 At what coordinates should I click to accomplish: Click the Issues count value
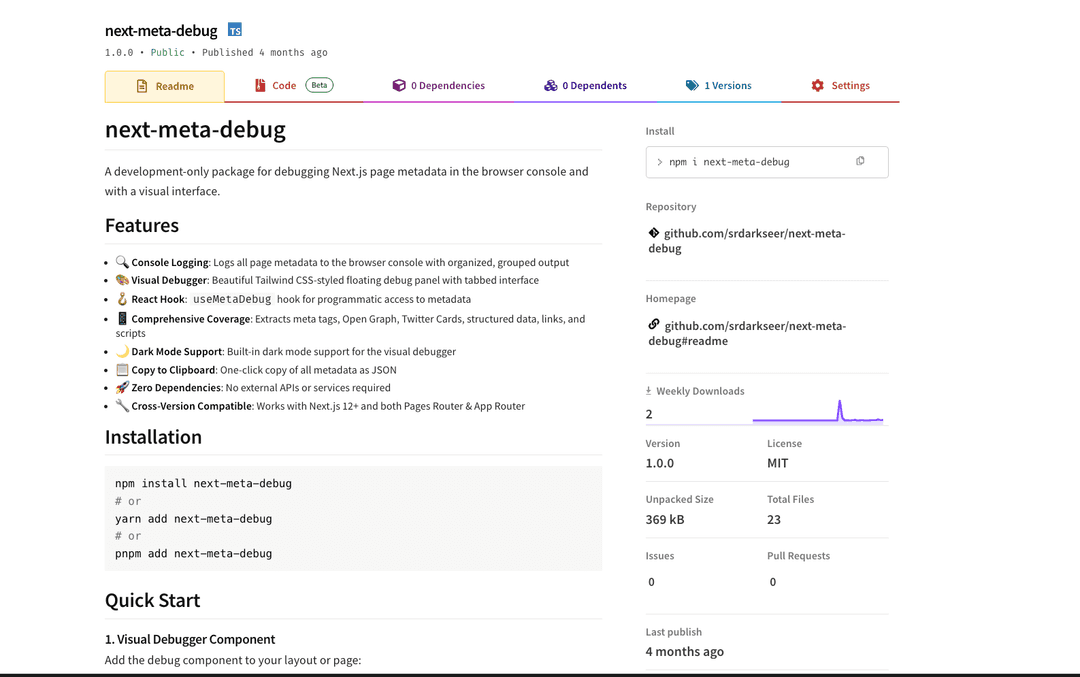(651, 582)
